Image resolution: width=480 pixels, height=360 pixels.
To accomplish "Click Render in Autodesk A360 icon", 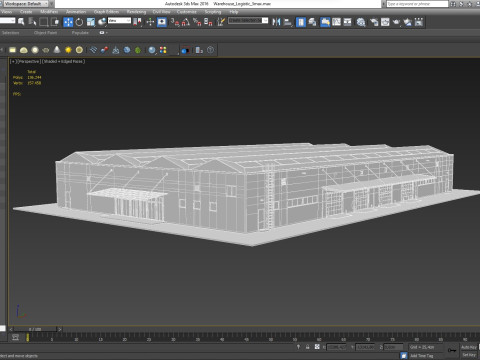I will (x=408, y=22).
